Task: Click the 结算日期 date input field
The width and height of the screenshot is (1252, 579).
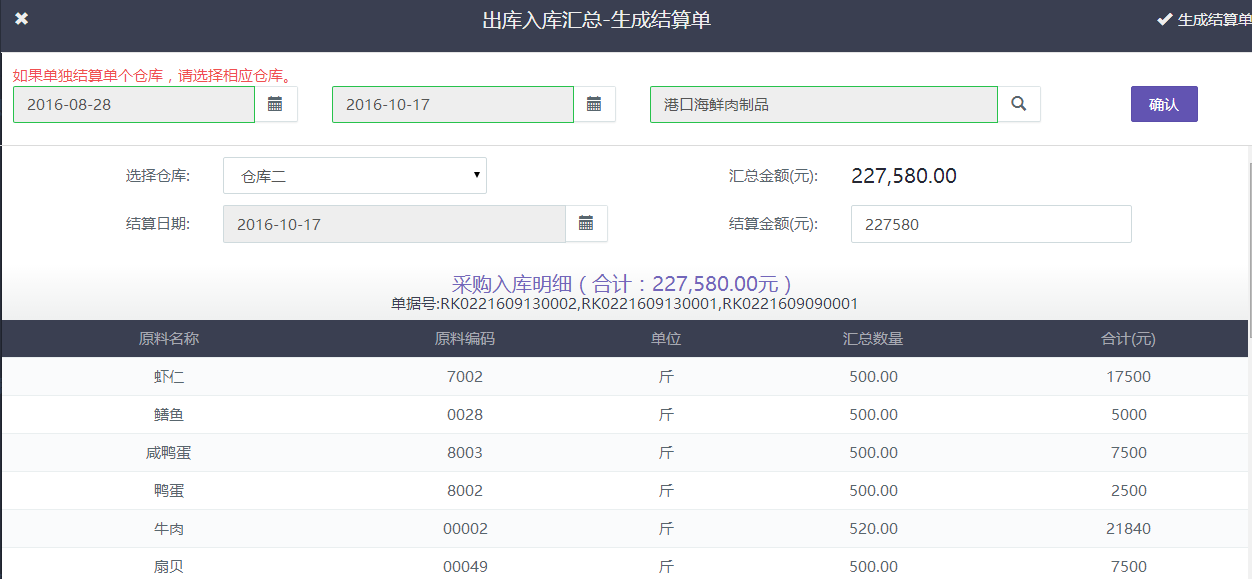Action: [394, 224]
